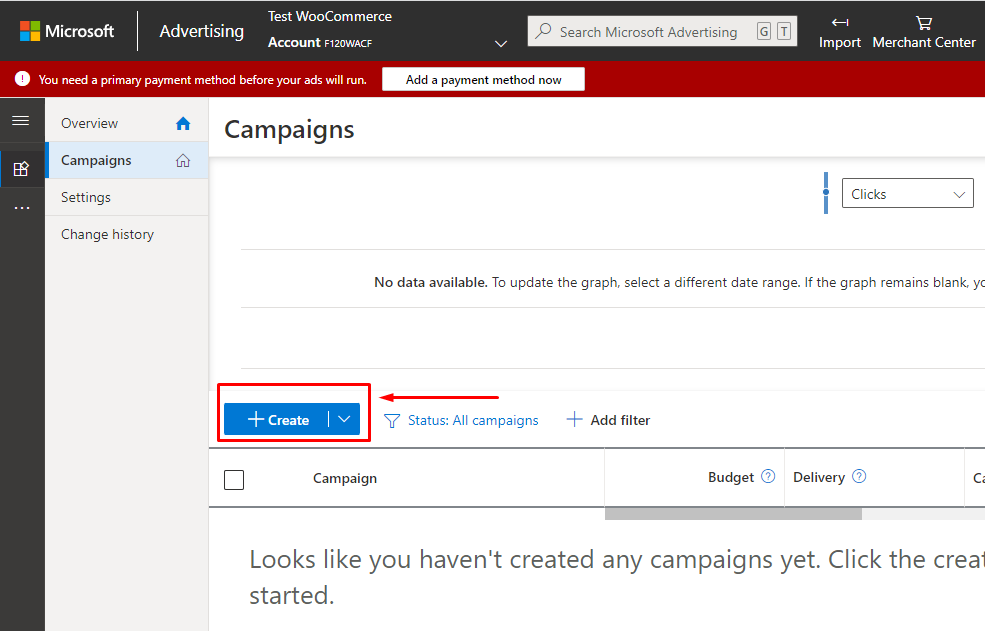985x631 pixels.
Task: Click the Import arrow icon
Action: 840,23
